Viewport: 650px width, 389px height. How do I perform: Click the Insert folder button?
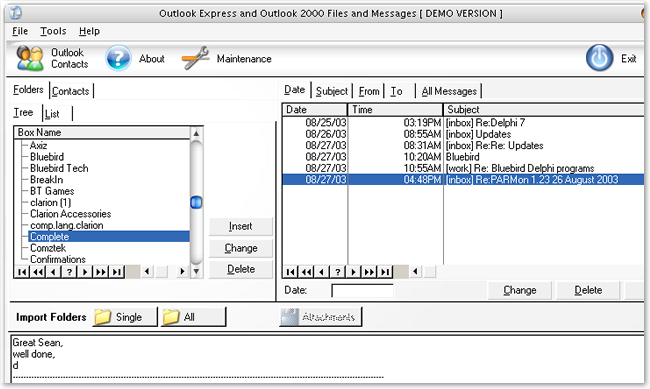[240, 226]
